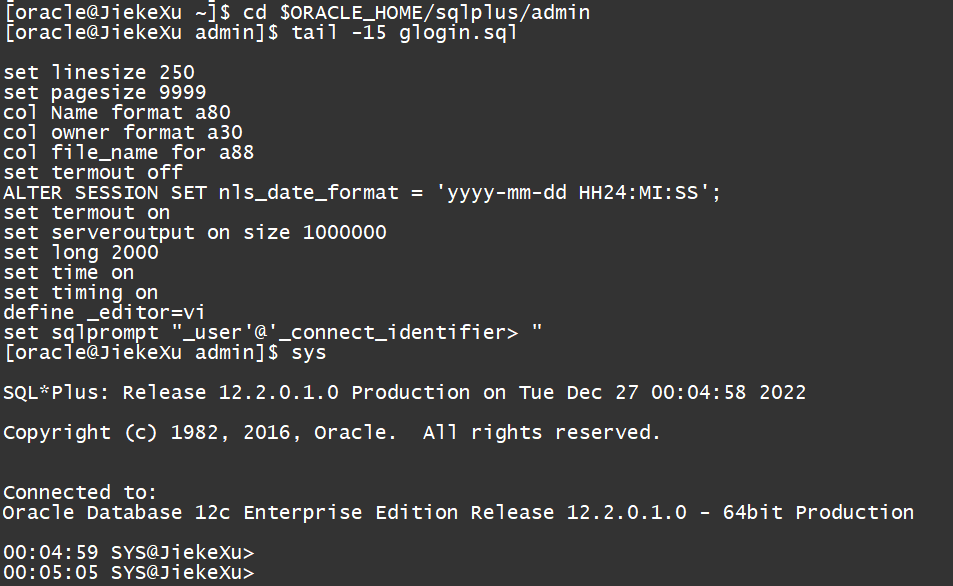This screenshot has width=953, height=586.
Task: Click the 'set linesize 250' line
Action: point(99,73)
